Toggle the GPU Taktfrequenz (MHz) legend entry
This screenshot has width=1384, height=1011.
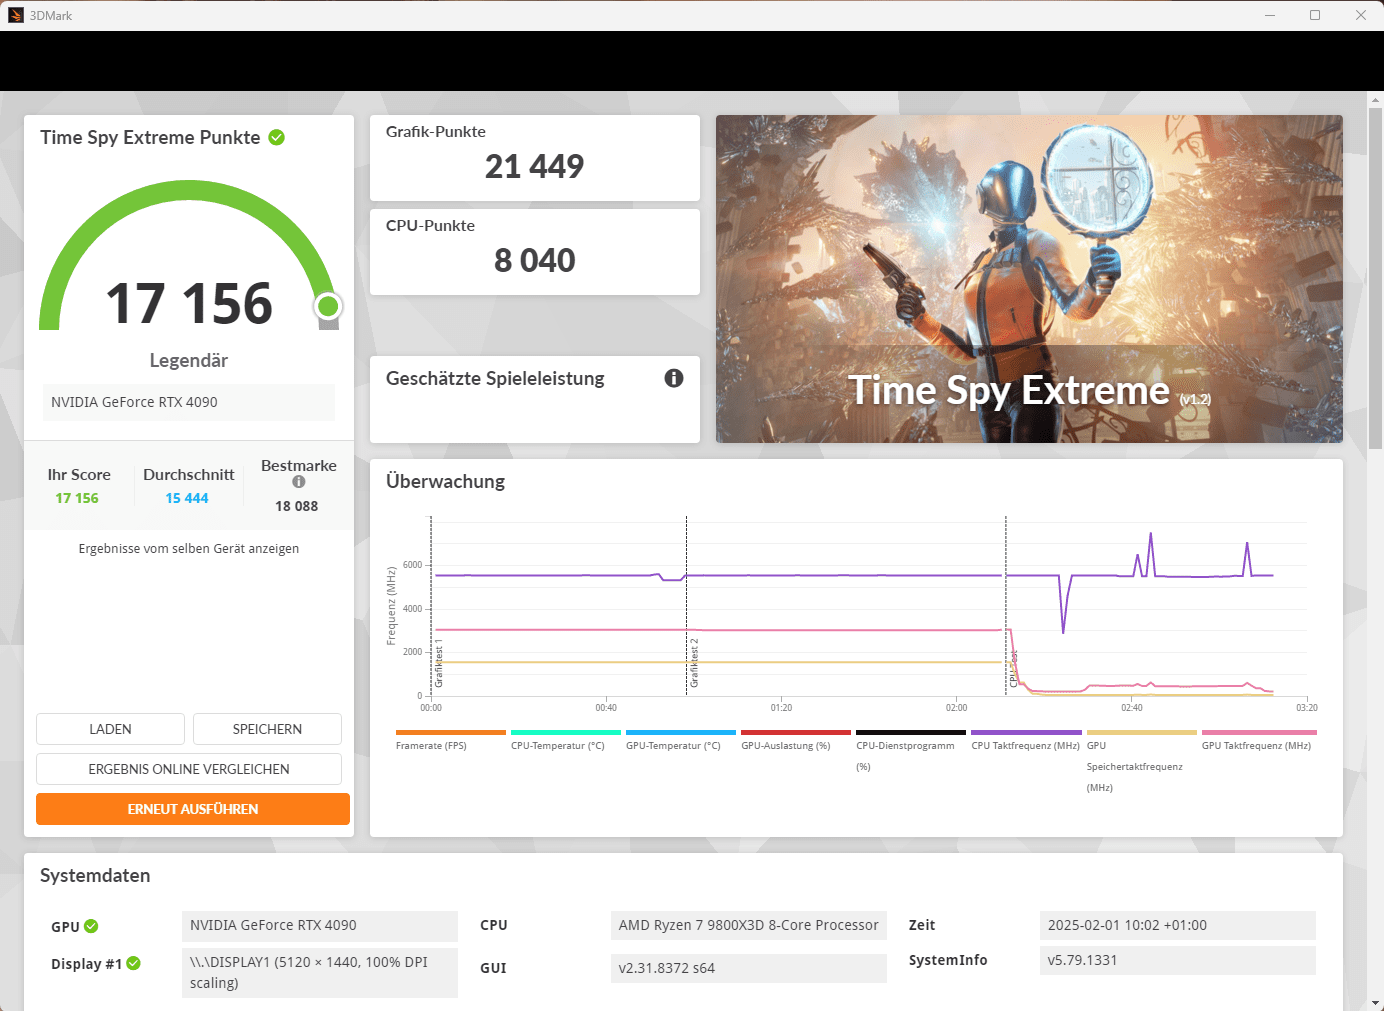tap(1259, 740)
